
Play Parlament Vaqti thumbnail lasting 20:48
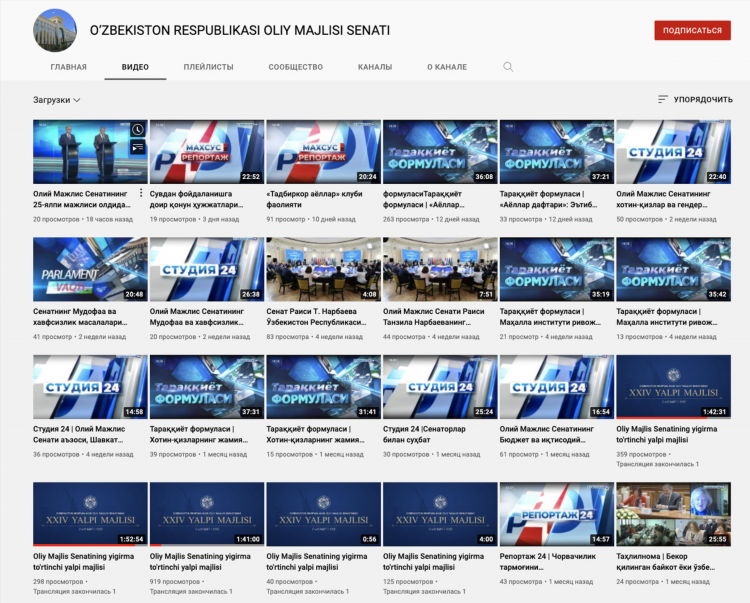pos(90,269)
